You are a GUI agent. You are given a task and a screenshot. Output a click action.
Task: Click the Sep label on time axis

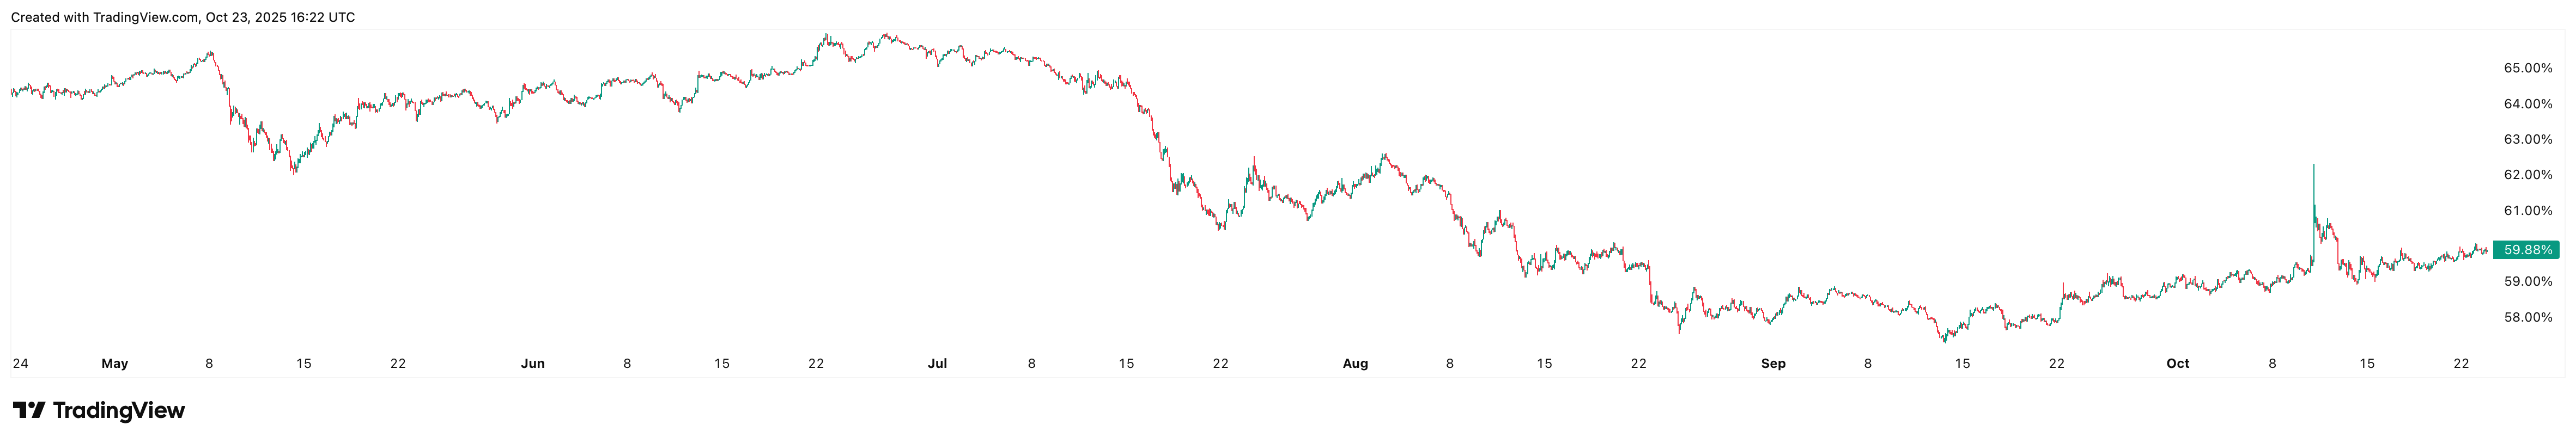[x=1773, y=364]
